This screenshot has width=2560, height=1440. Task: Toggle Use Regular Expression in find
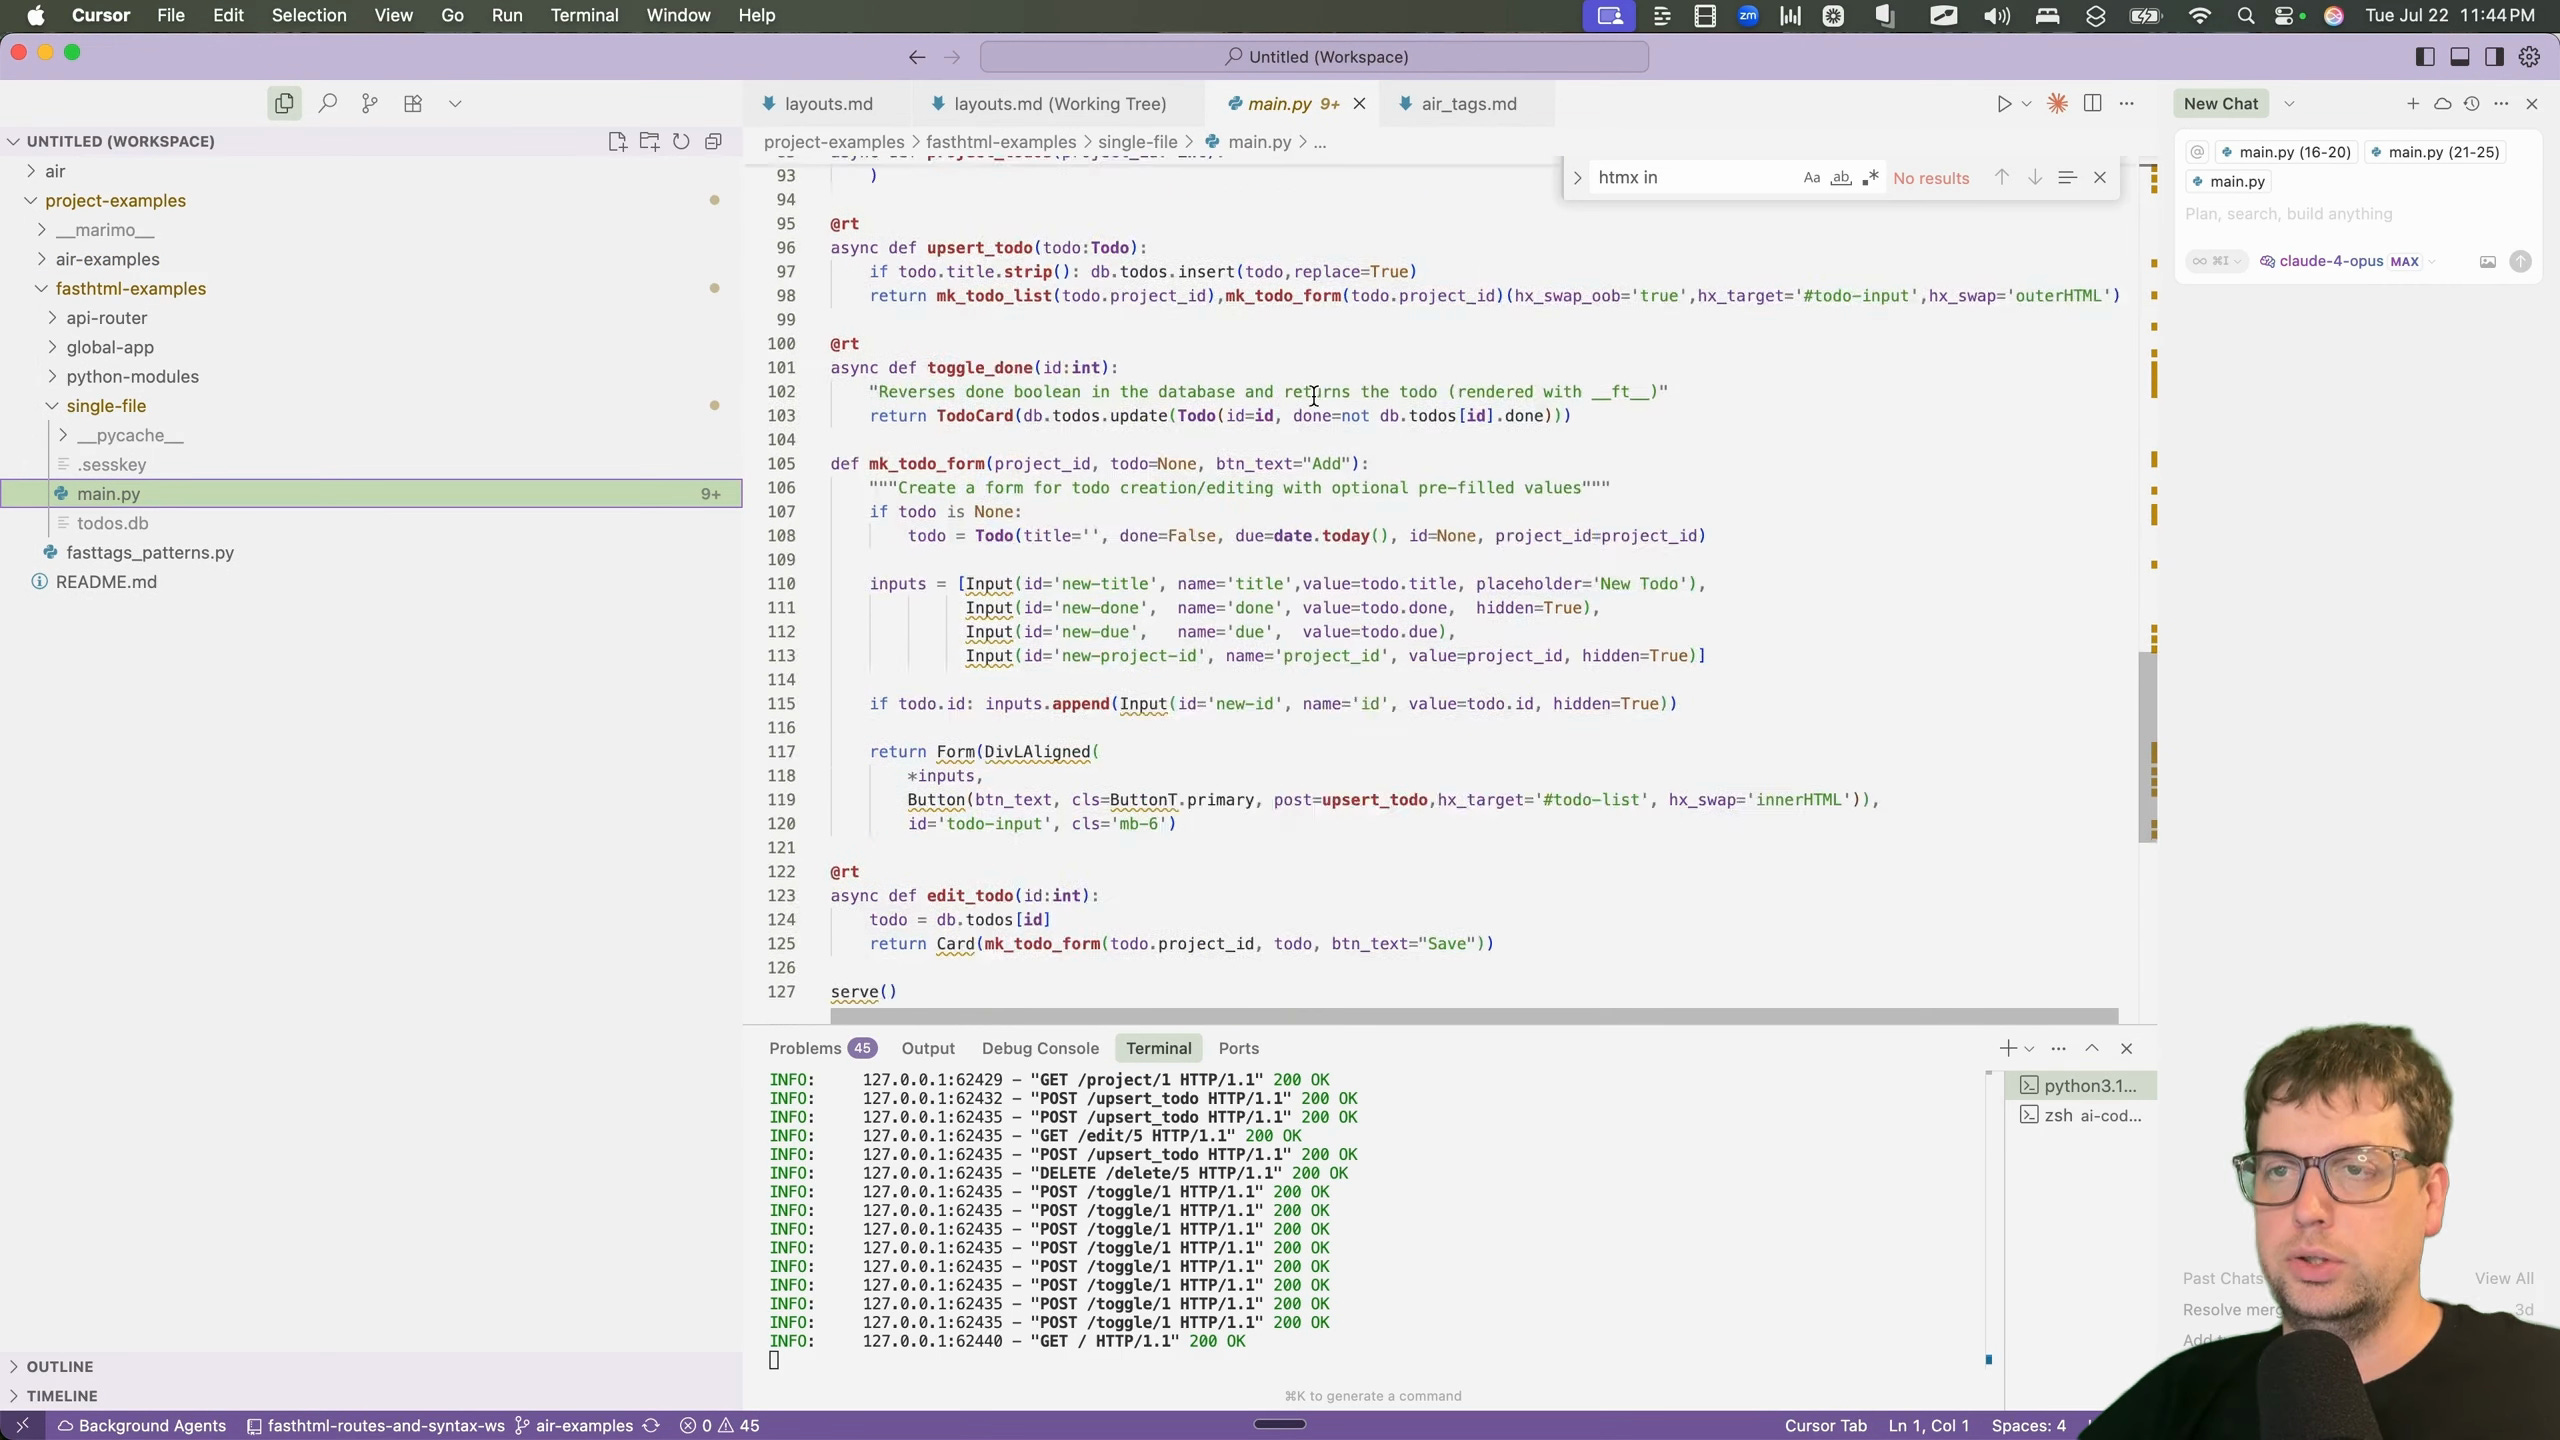tap(1870, 178)
